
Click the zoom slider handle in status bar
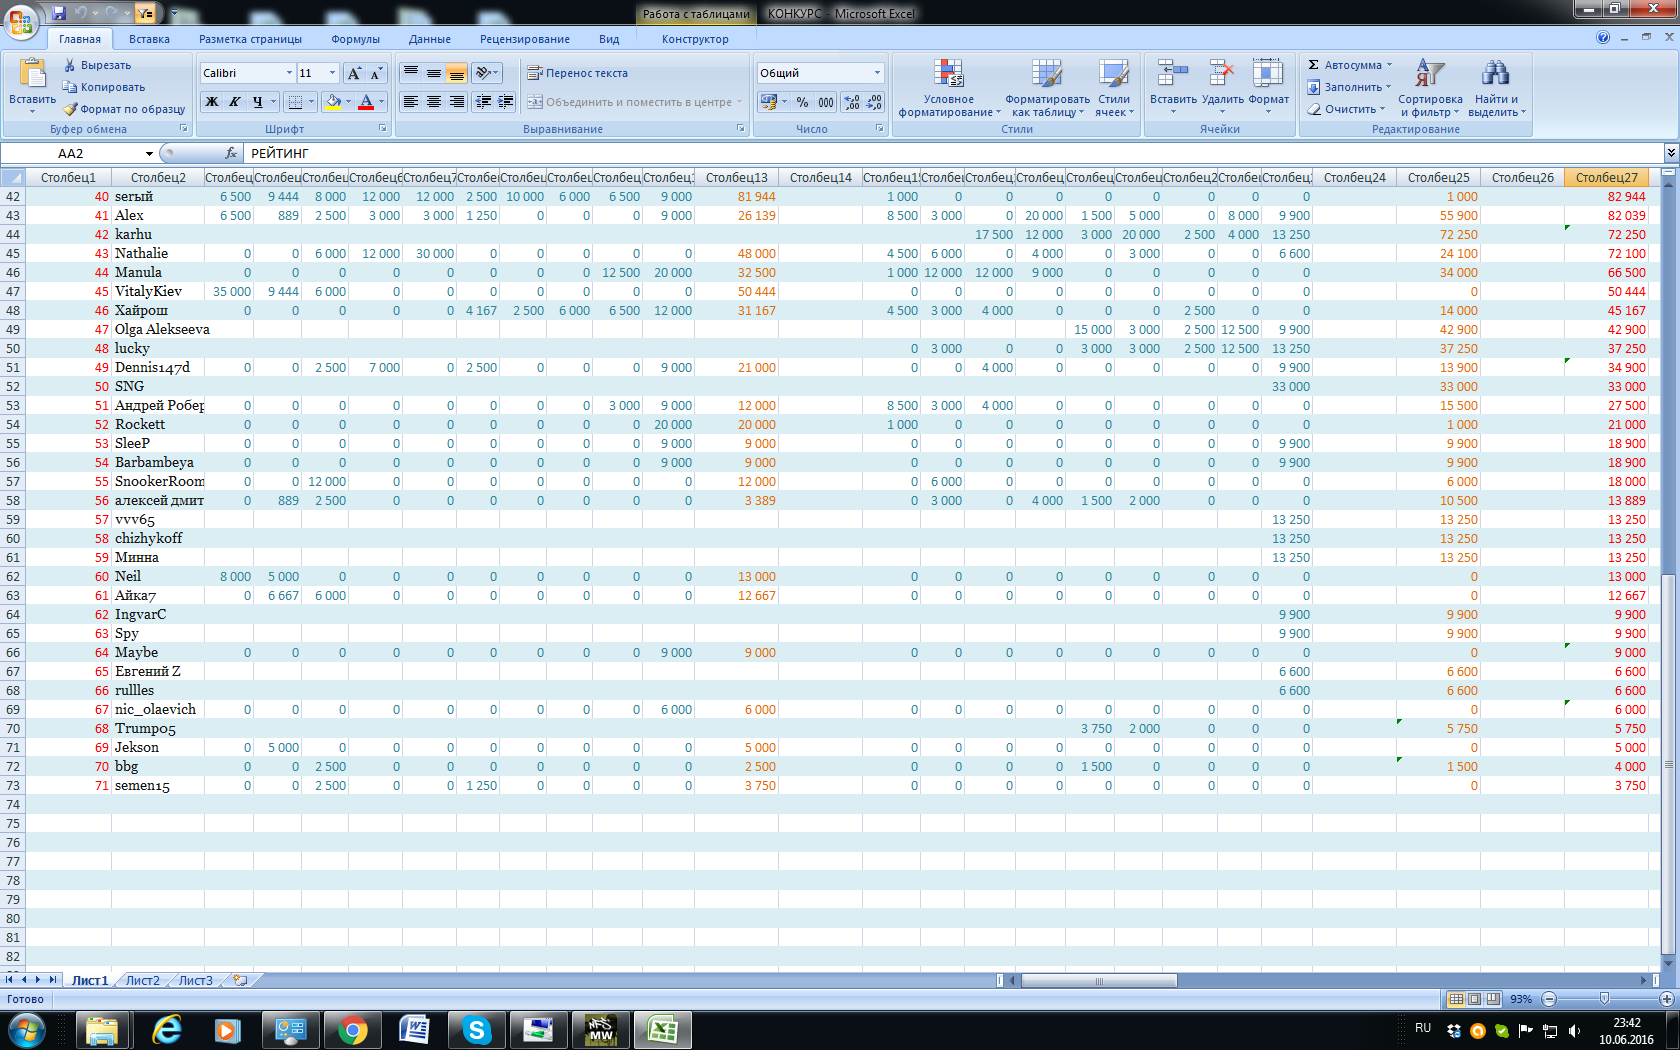(1604, 999)
